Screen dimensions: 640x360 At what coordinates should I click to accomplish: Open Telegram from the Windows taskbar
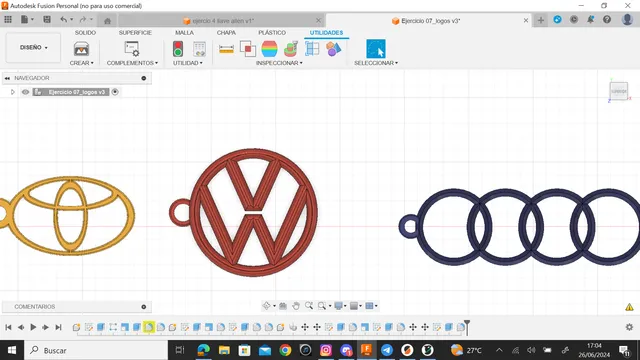(387, 350)
